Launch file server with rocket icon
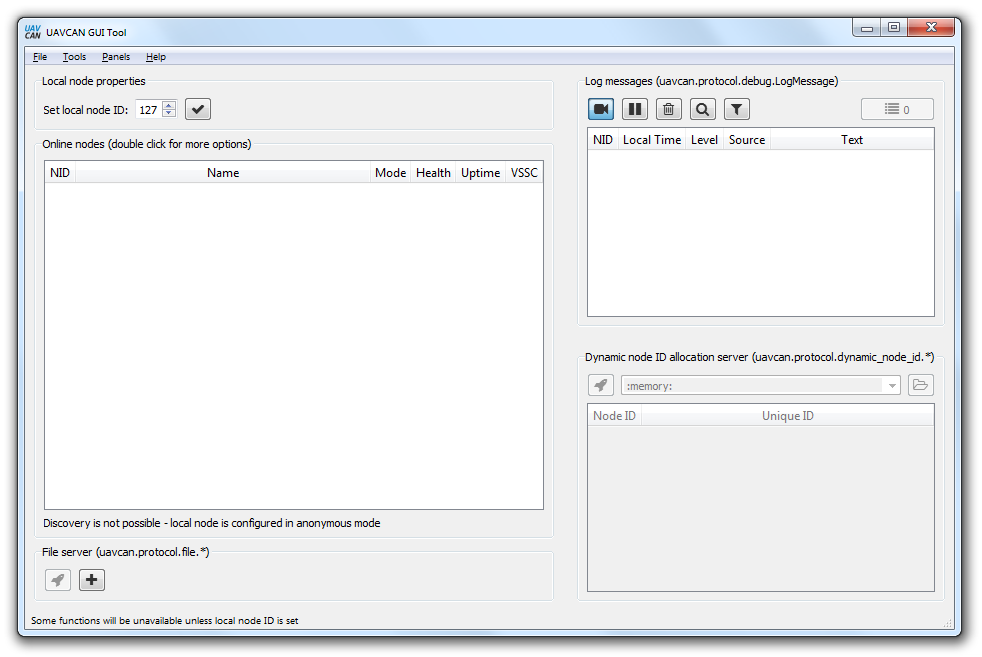 [x=58, y=580]
